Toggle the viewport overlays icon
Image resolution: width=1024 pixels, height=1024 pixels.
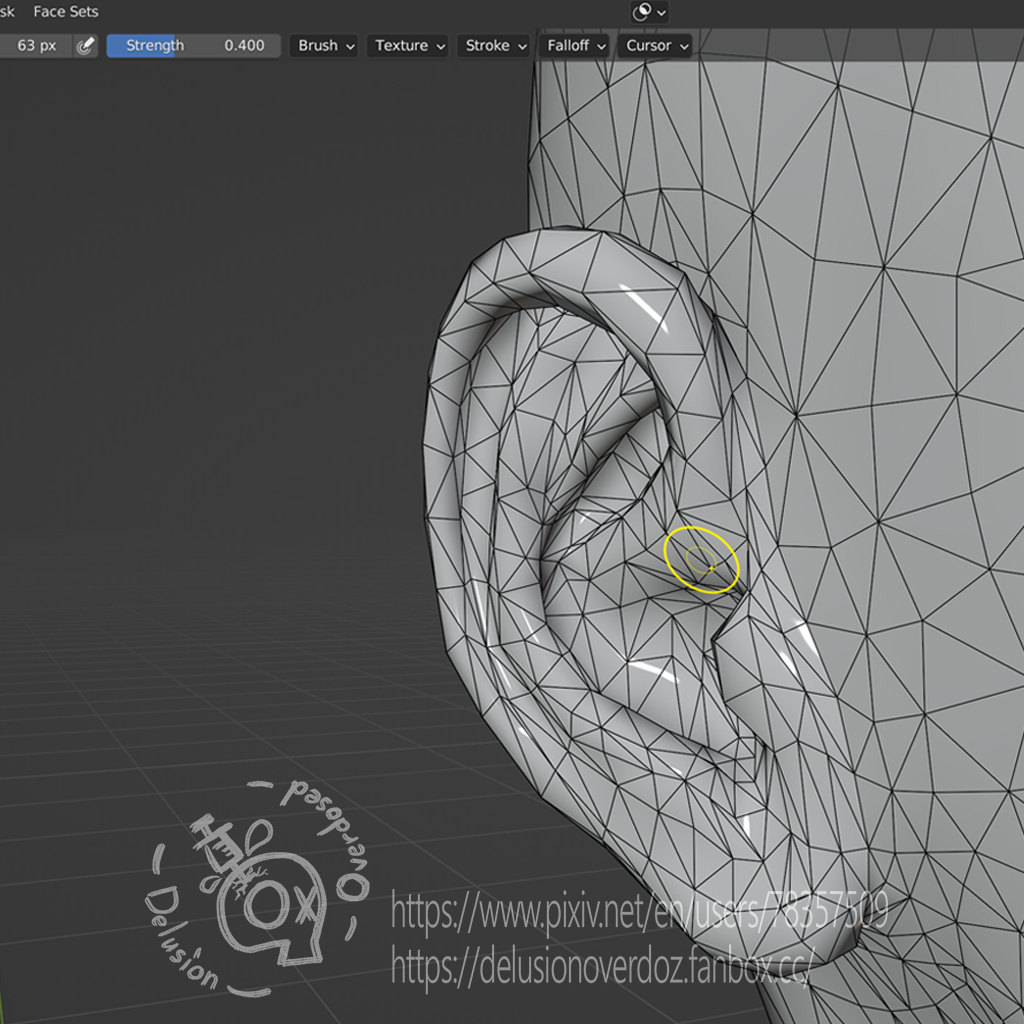(x=642, y=12)
